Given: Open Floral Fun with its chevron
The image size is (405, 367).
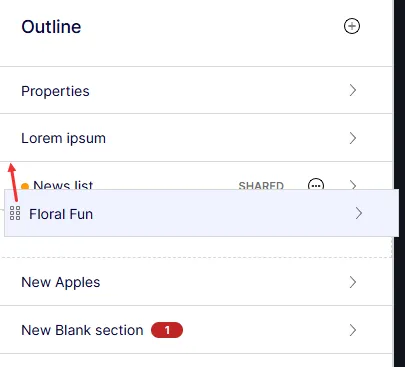Looking at the screenshot, I should click(x=359, y=213).
